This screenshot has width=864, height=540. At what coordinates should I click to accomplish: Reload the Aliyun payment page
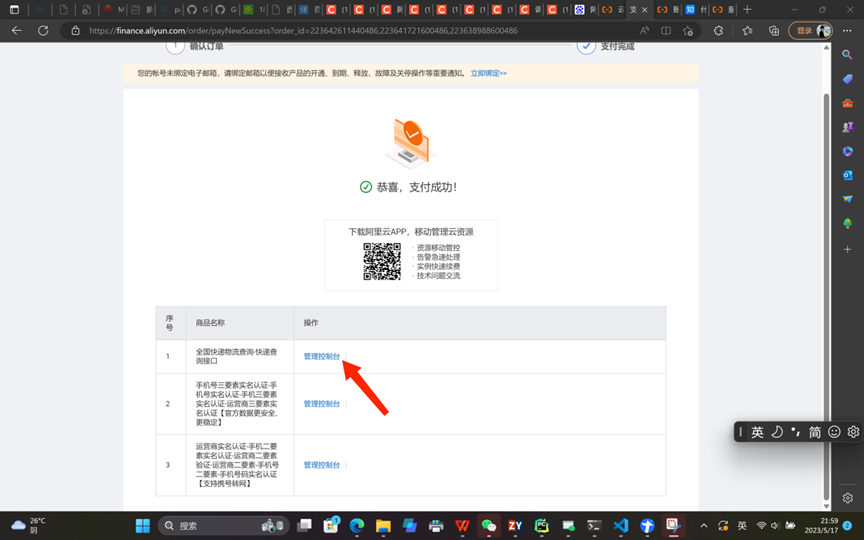tap(43, 31)
